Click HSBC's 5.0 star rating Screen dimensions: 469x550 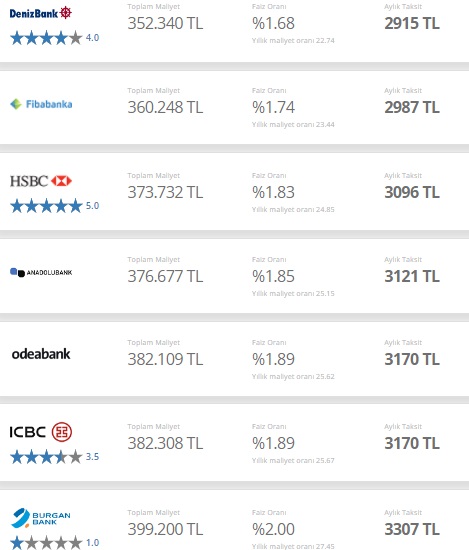point(55,206)
